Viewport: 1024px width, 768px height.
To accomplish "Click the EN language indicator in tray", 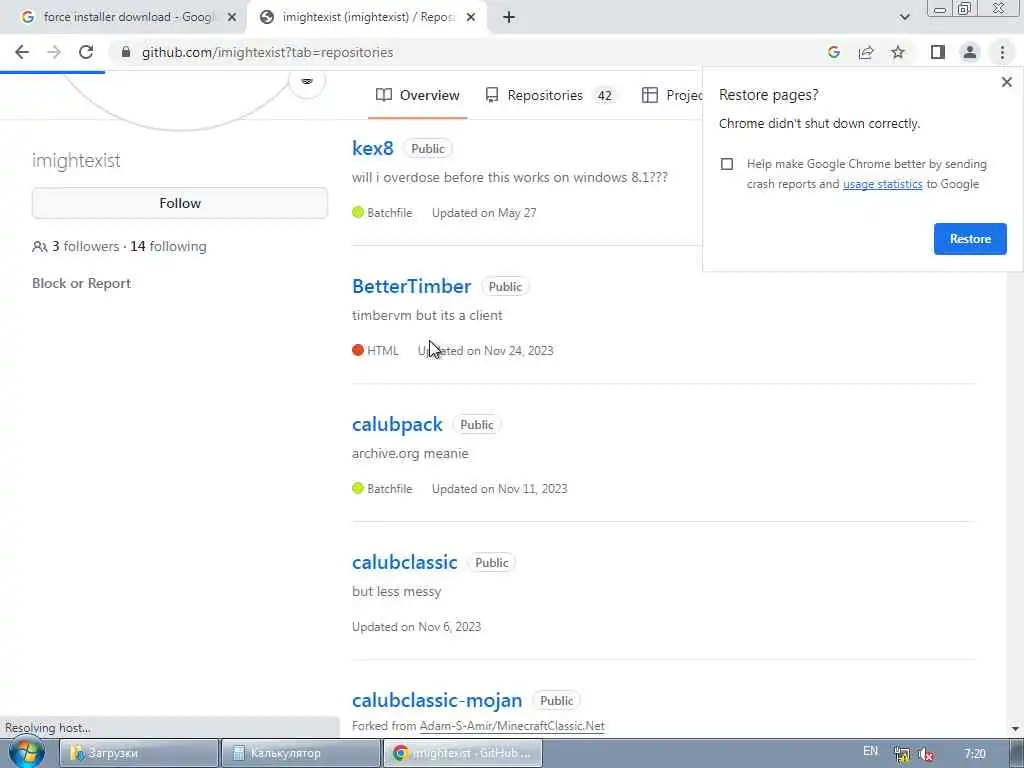I will 871,751.
